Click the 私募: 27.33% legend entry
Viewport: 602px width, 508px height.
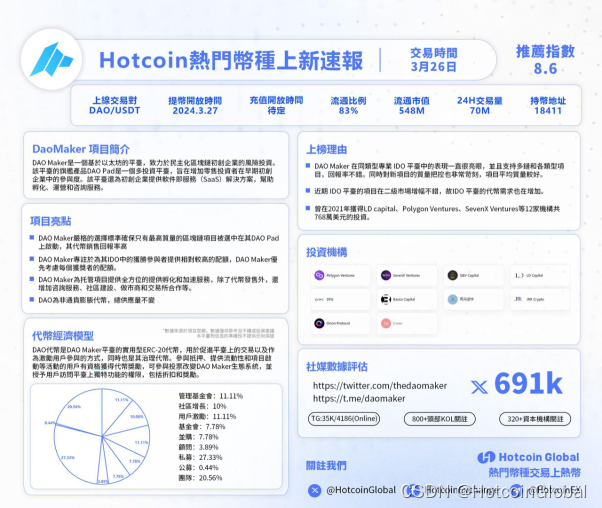(x=200, y=457)
